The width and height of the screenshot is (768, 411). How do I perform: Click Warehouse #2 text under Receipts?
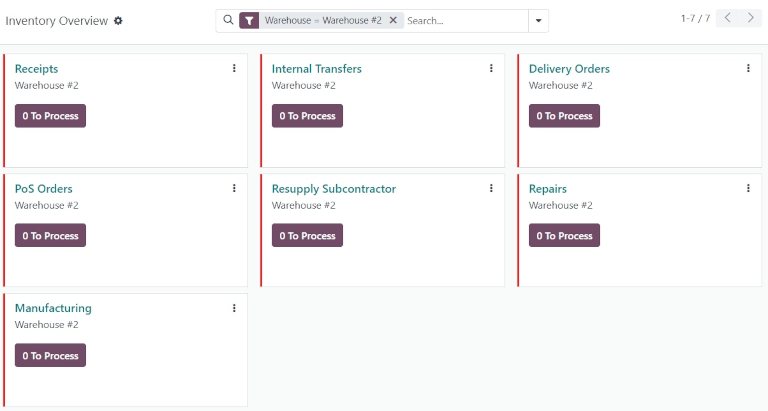pyautogui.click(x=47, y=85)
